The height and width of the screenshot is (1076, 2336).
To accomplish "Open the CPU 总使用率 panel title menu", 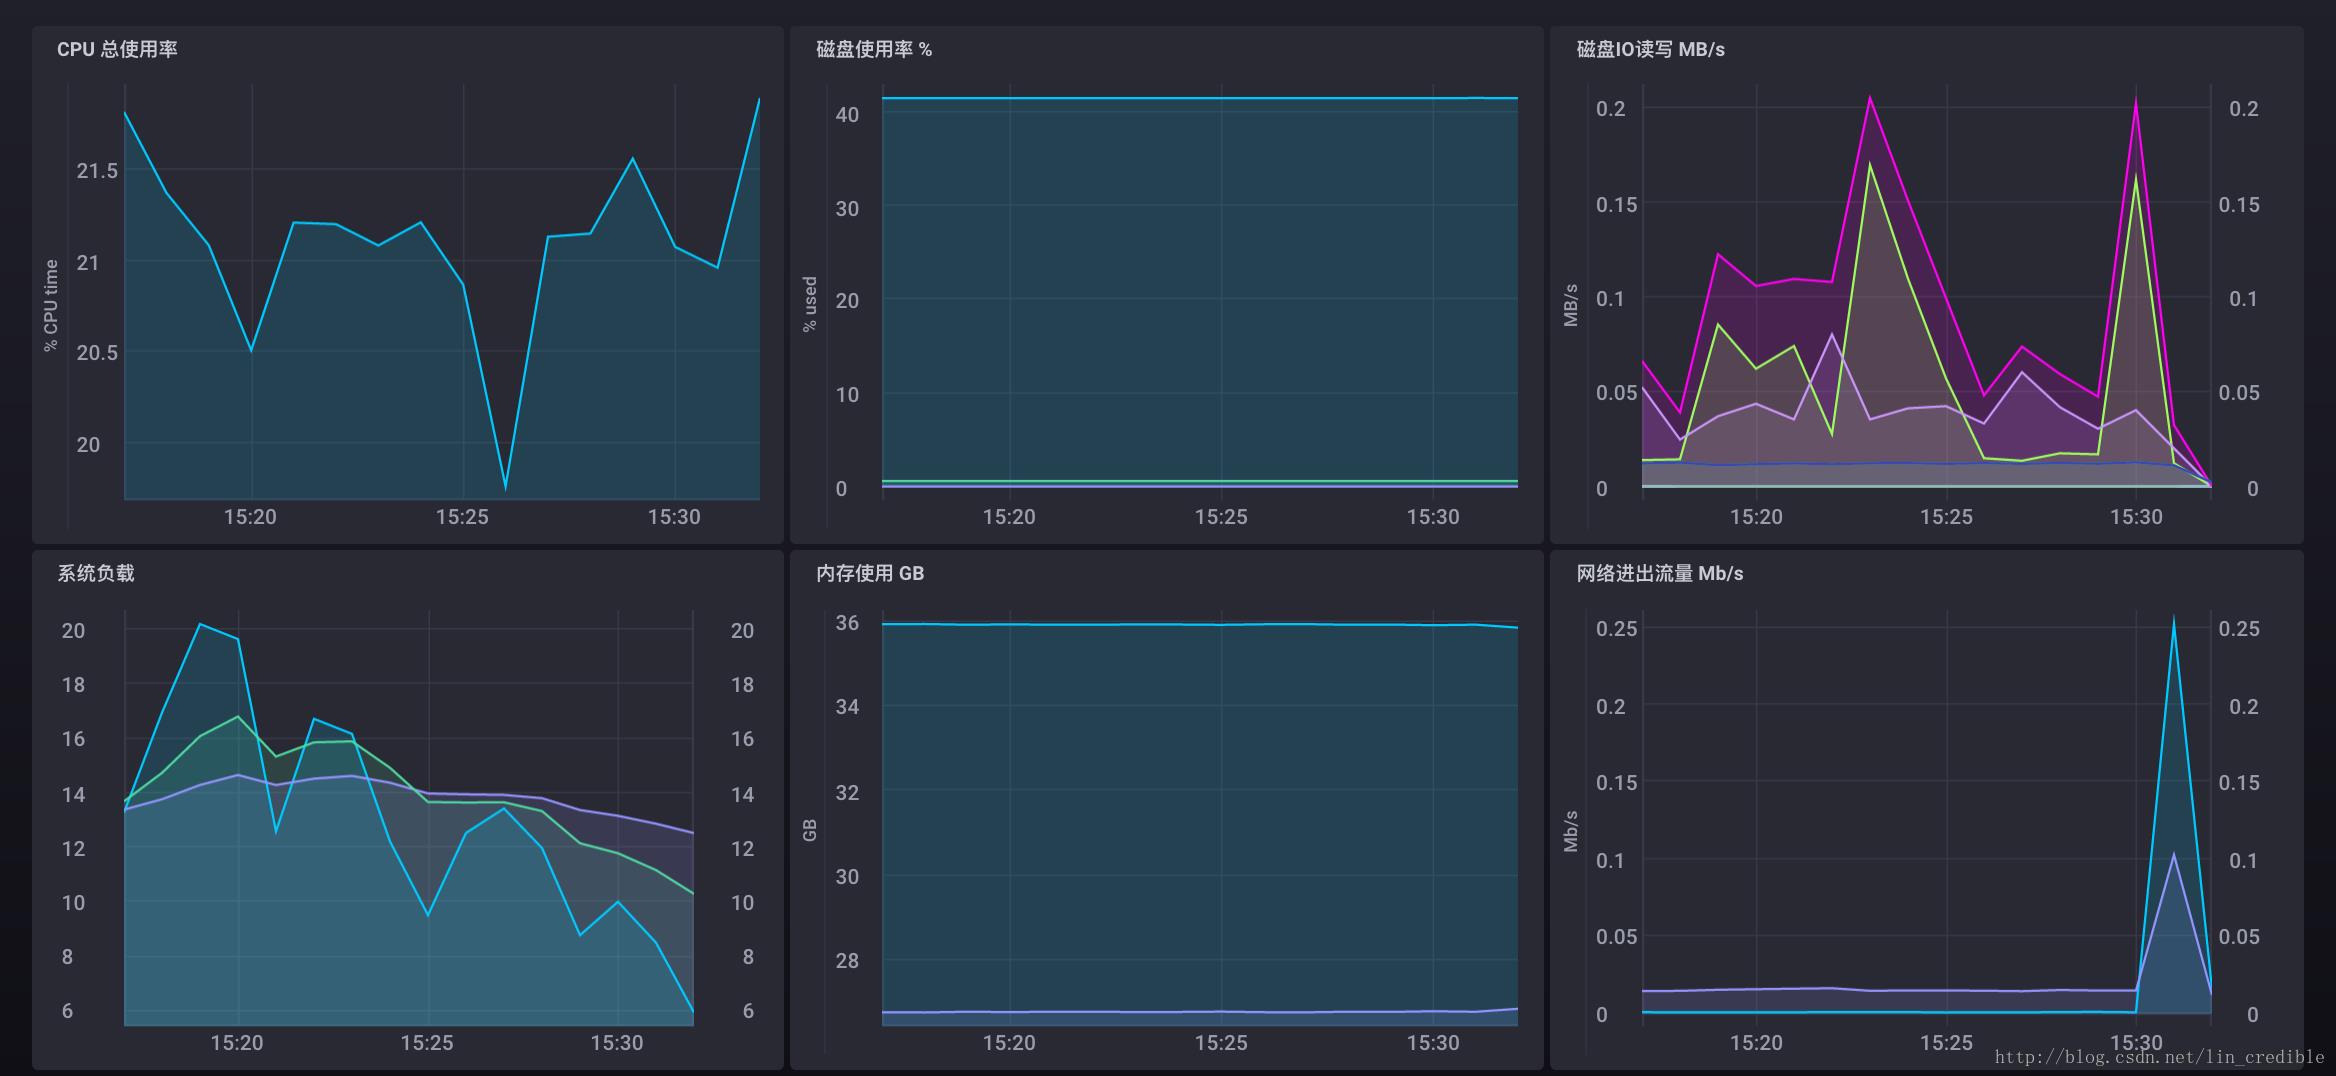I will pyautogui.click(x=117, y=49).
